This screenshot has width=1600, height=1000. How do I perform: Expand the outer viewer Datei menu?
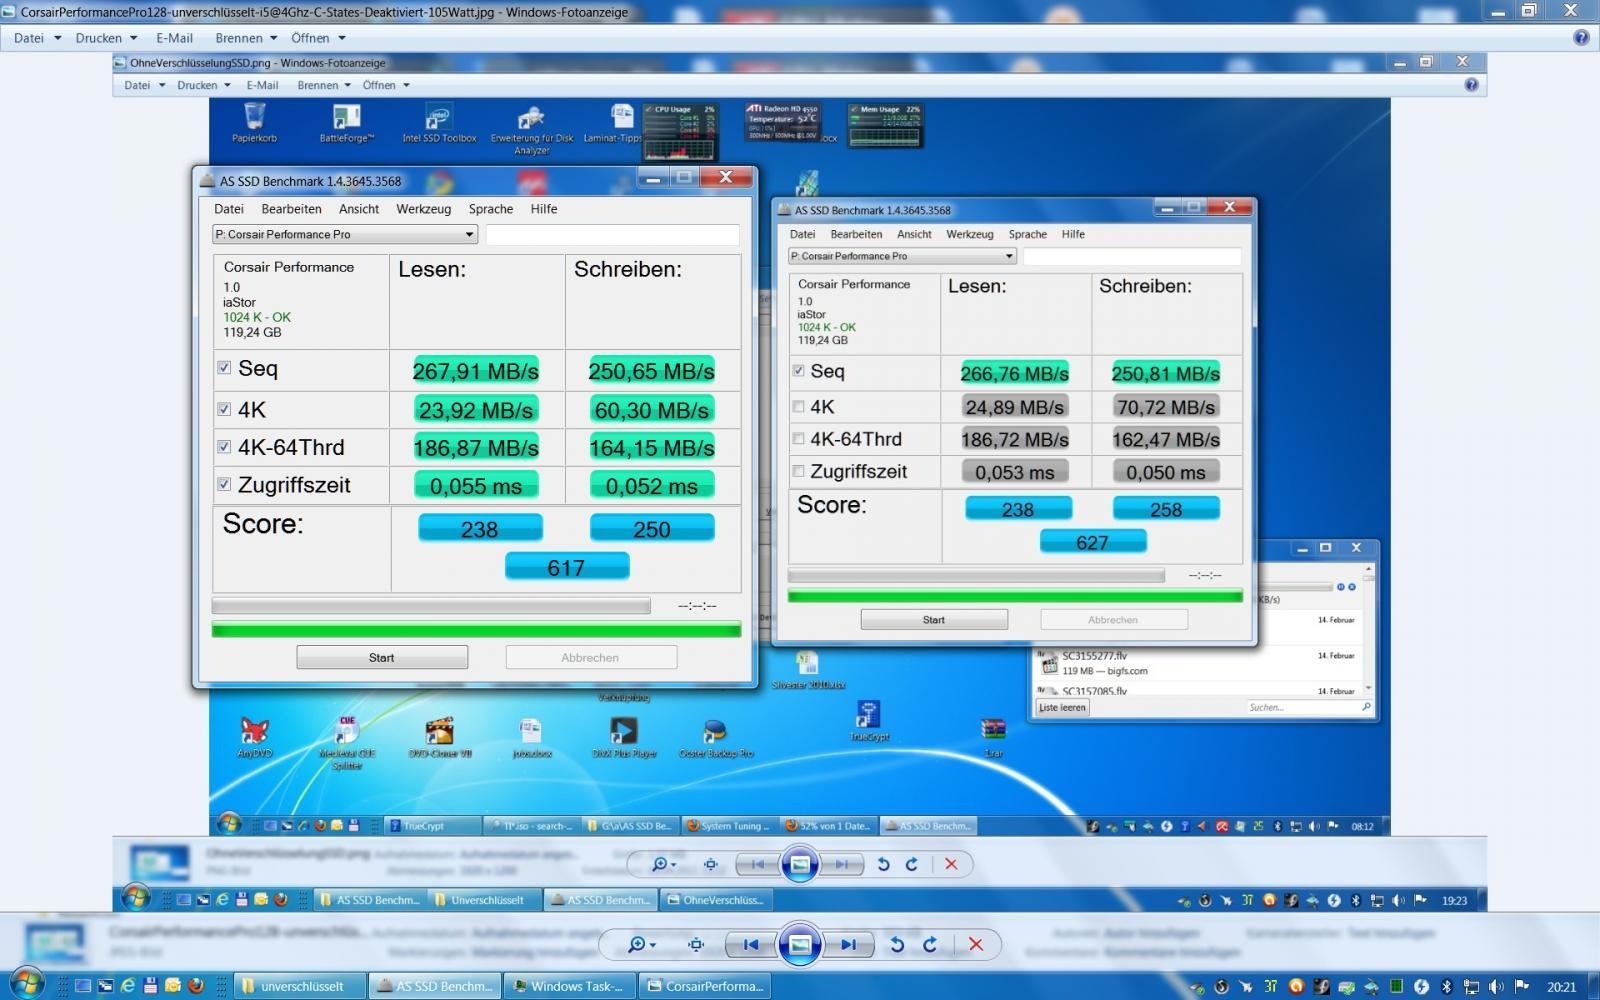[37, 38]
